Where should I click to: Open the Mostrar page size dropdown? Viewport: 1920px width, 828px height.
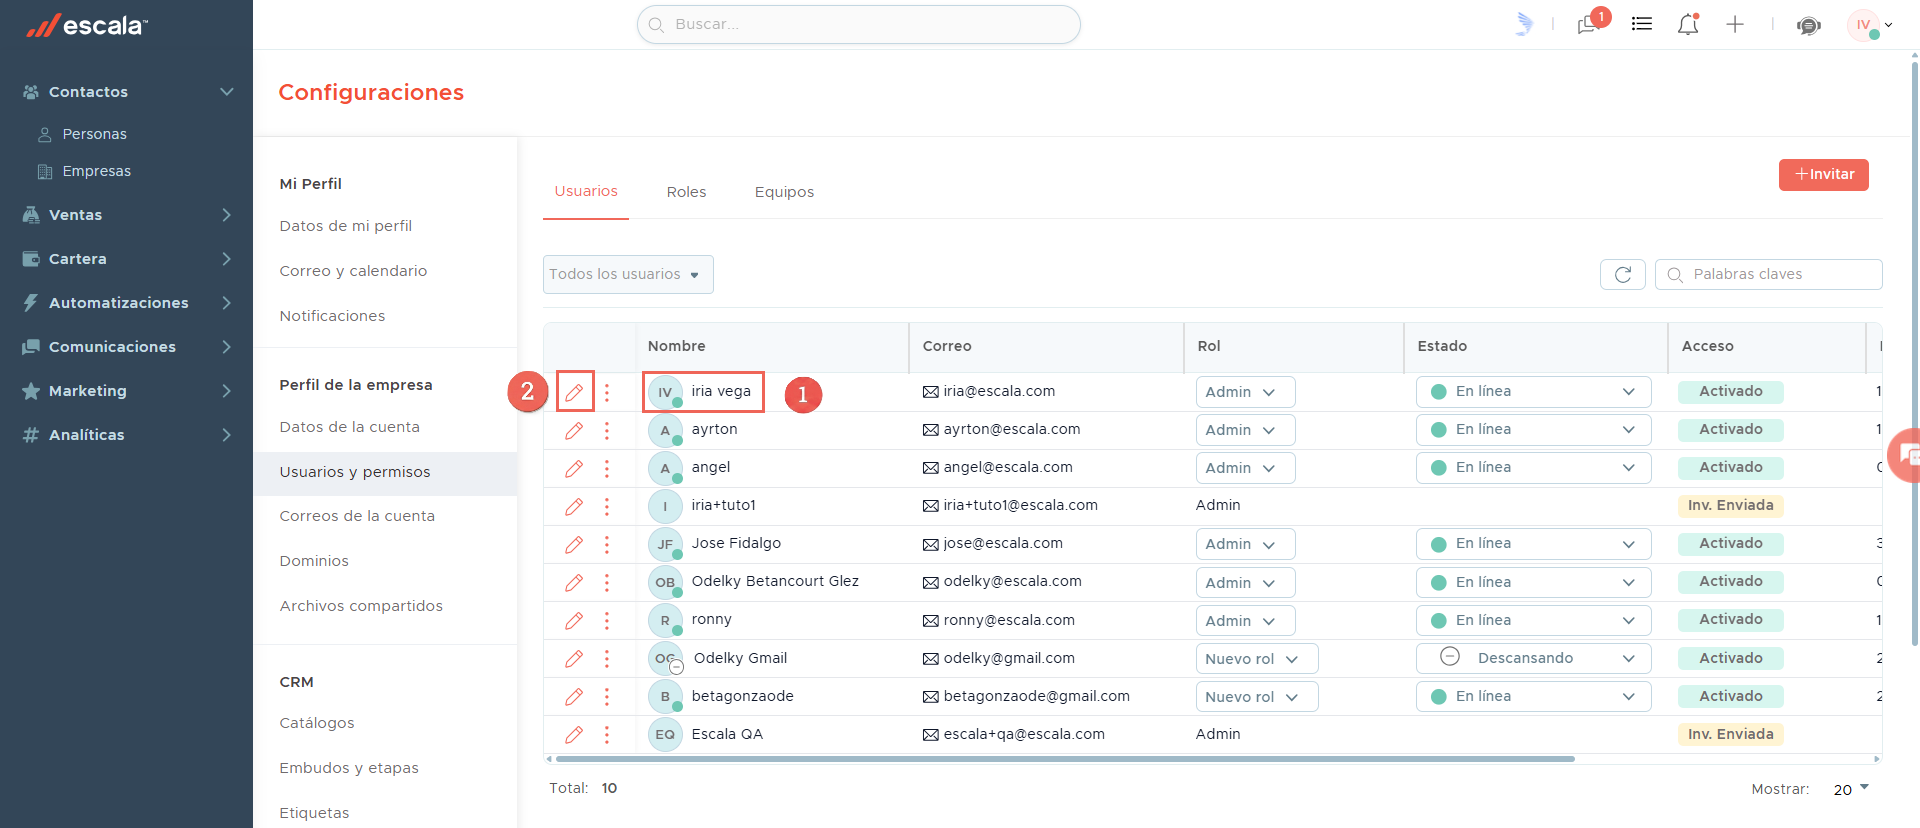point(1851,789)
